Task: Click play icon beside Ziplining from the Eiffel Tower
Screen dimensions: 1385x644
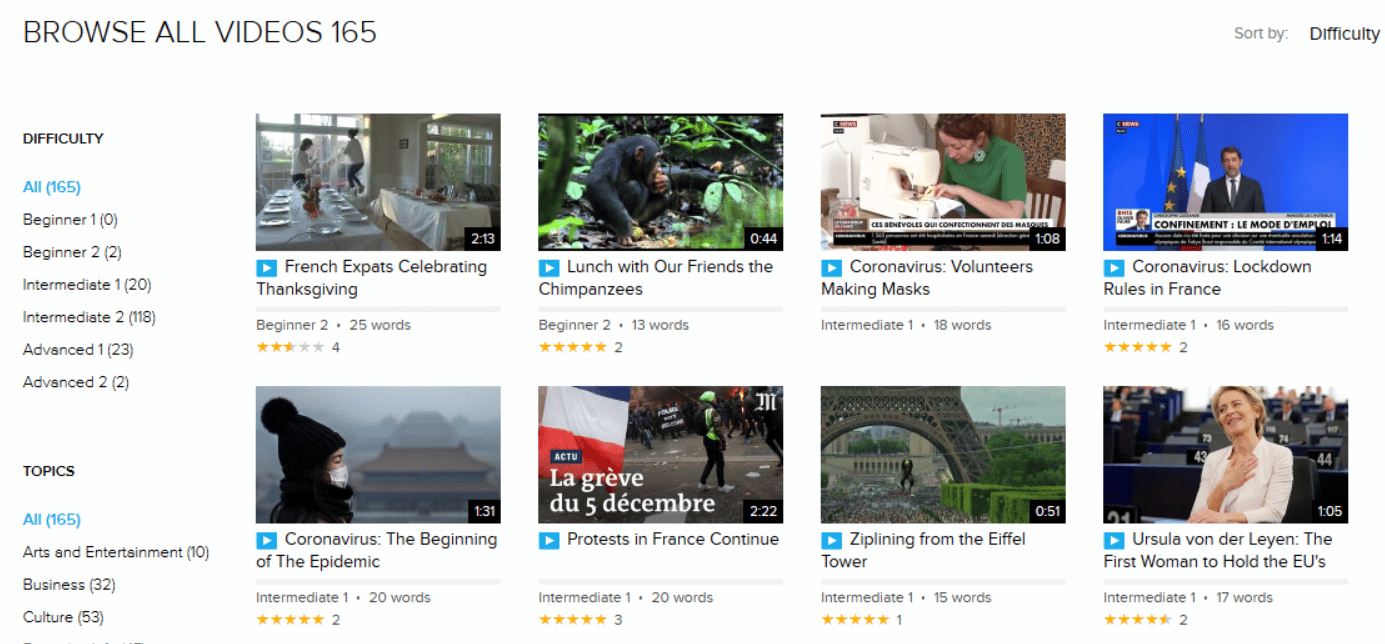Action: 831,540
